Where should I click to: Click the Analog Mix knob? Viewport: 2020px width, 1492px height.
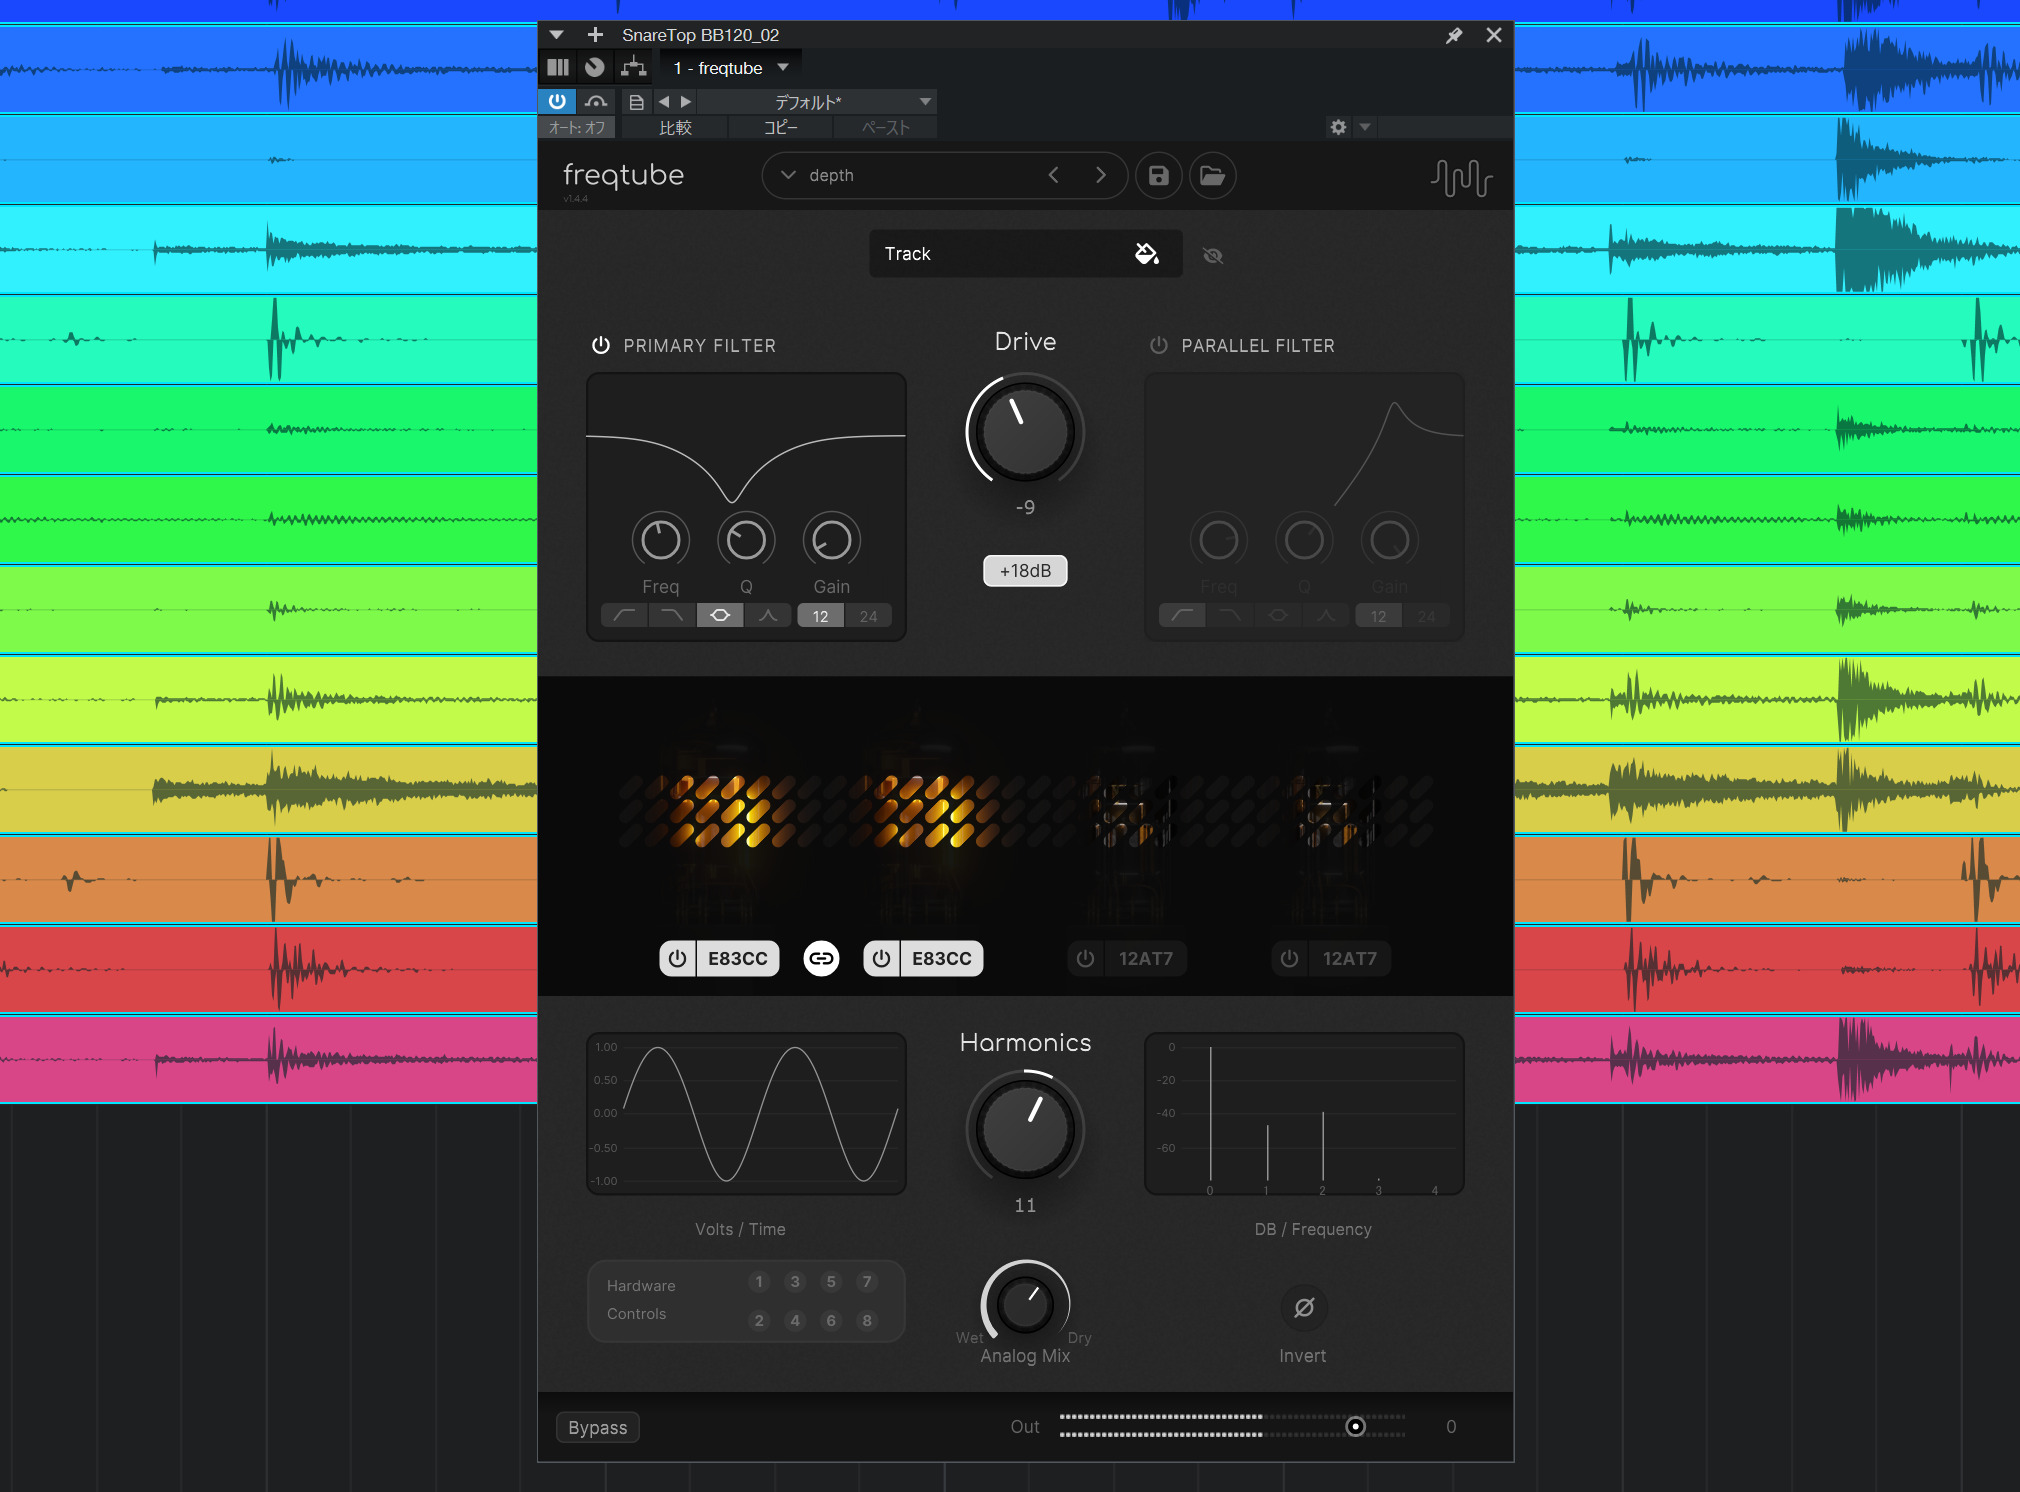[x=1025, y=1304]
